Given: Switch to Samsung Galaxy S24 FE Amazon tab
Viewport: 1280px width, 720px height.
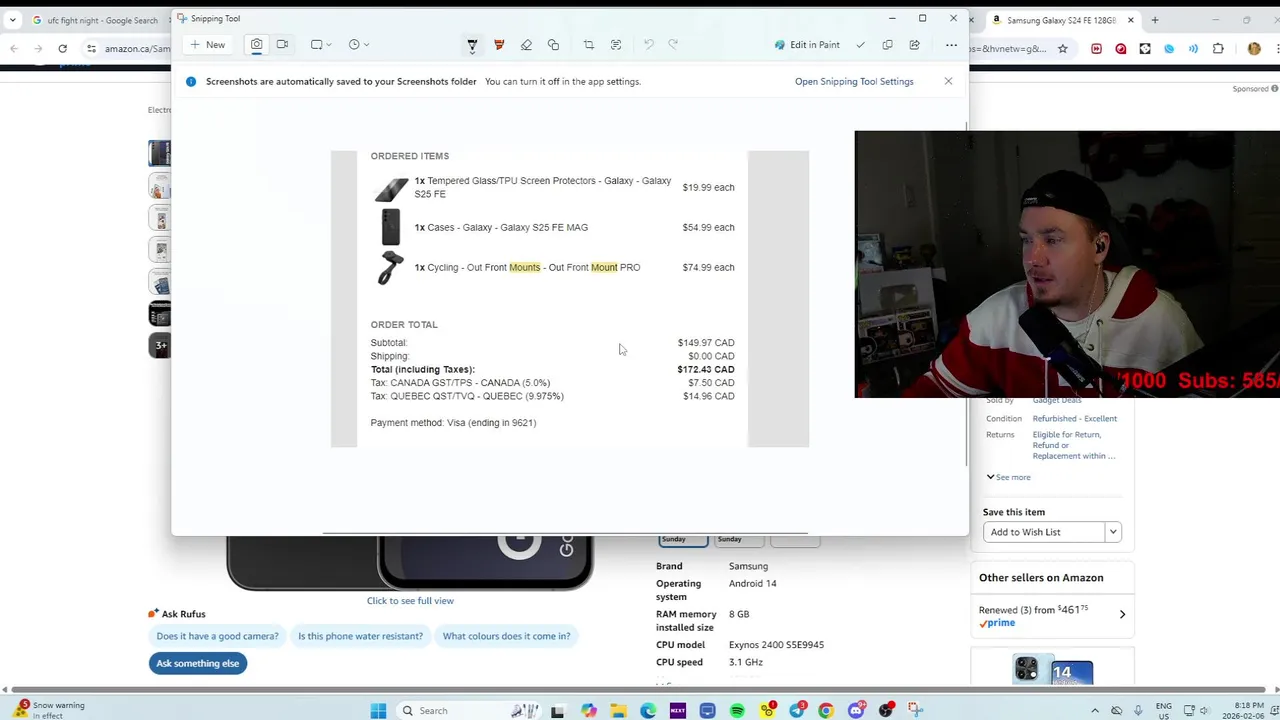Looking at the screenshot, I should pos(1060,20).
